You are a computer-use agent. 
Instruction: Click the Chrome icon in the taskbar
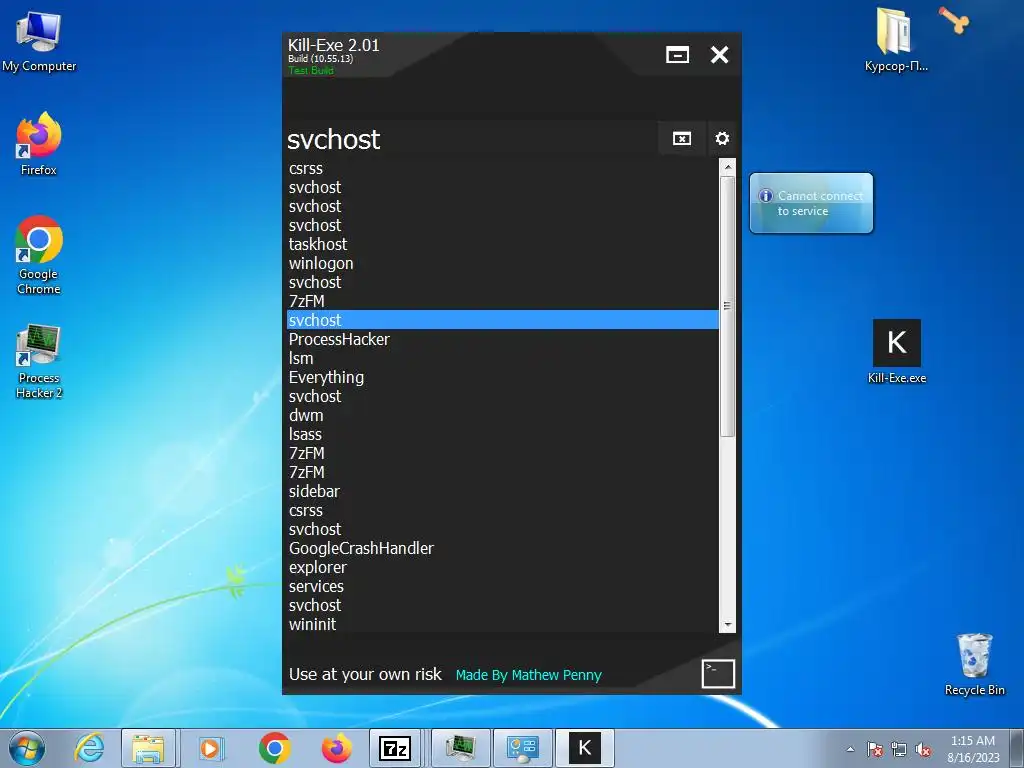pos(274,748)
